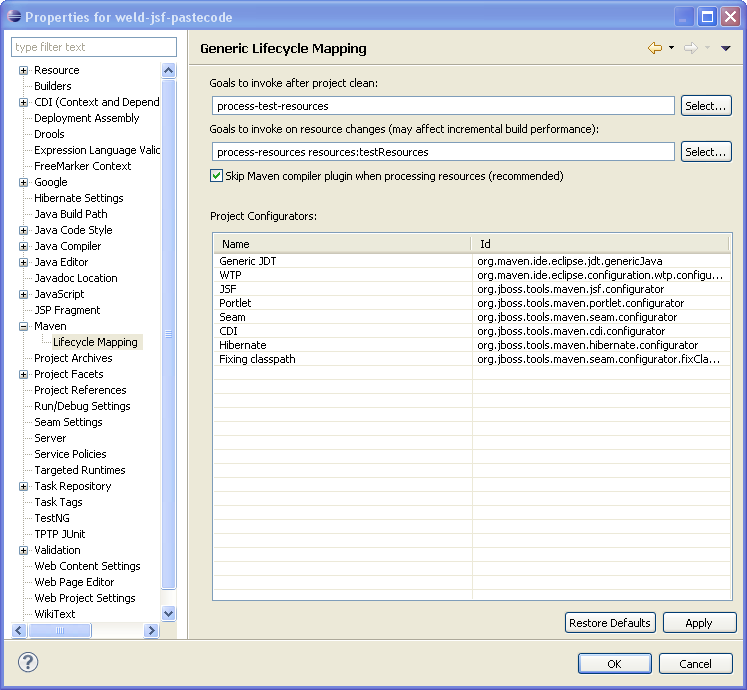Select the Hibernate configurator row
Viewport: 747px width, 690px height.
tap(243, 345)
